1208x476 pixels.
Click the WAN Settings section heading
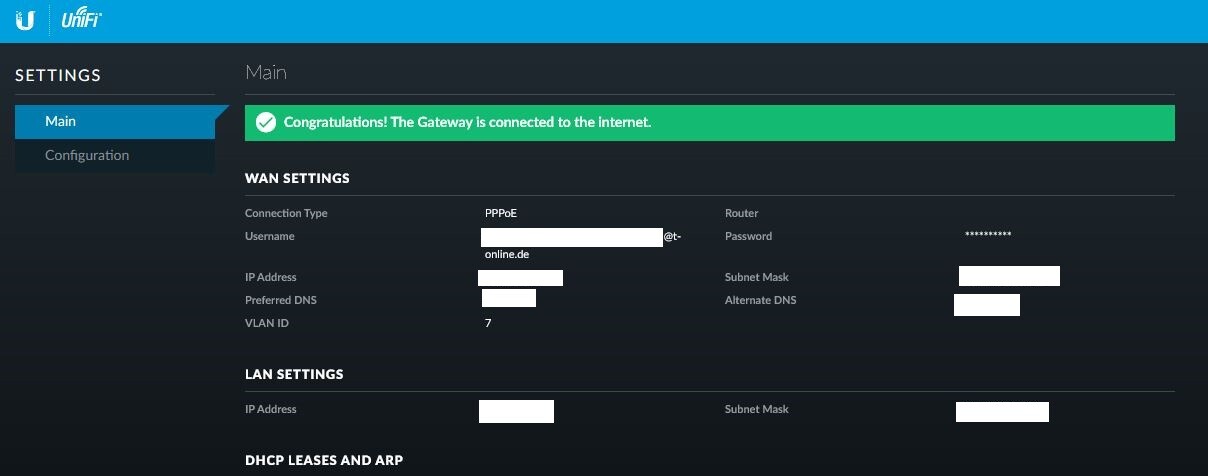pyautogui.click(x=297, y=178)
